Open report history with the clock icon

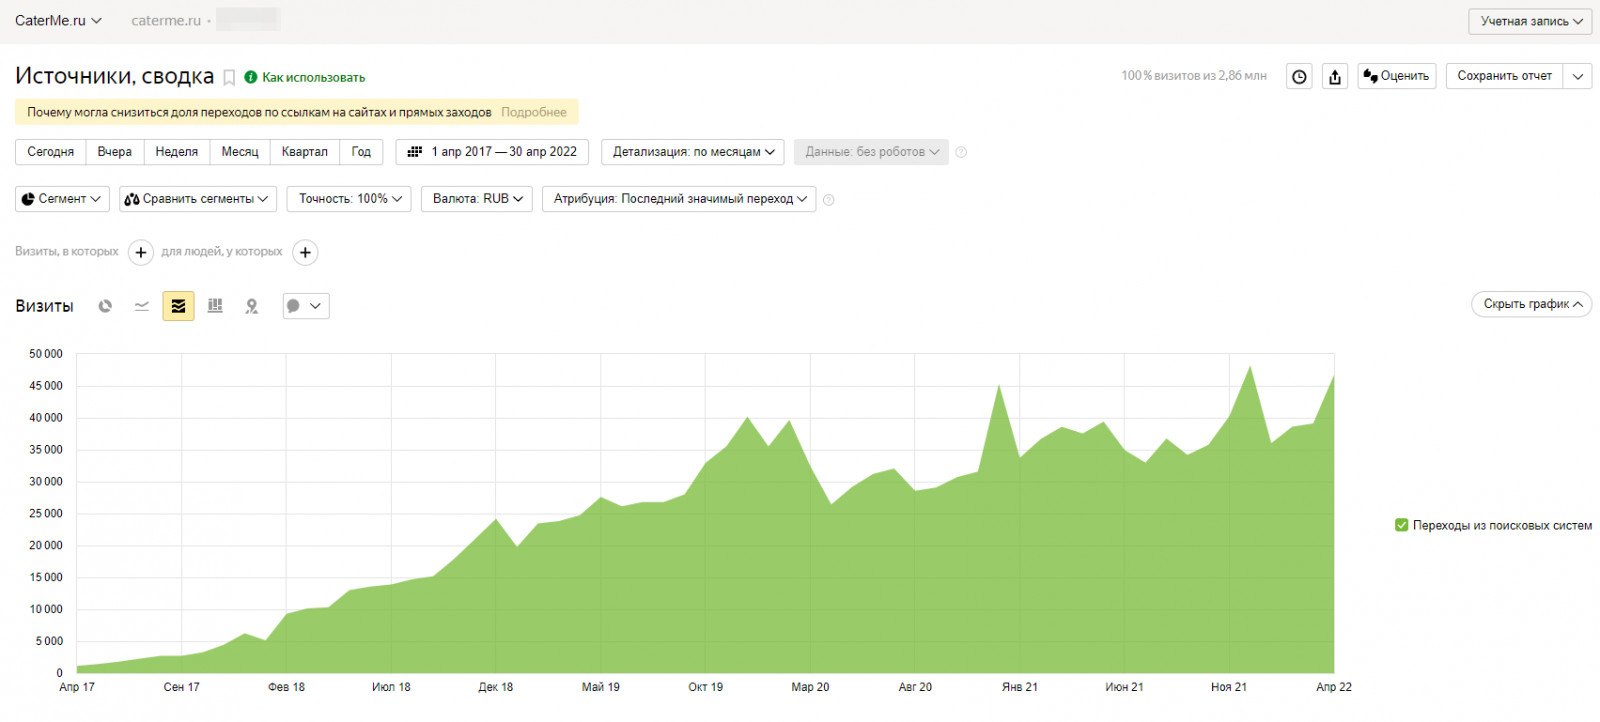click(x=1299, y=76)
